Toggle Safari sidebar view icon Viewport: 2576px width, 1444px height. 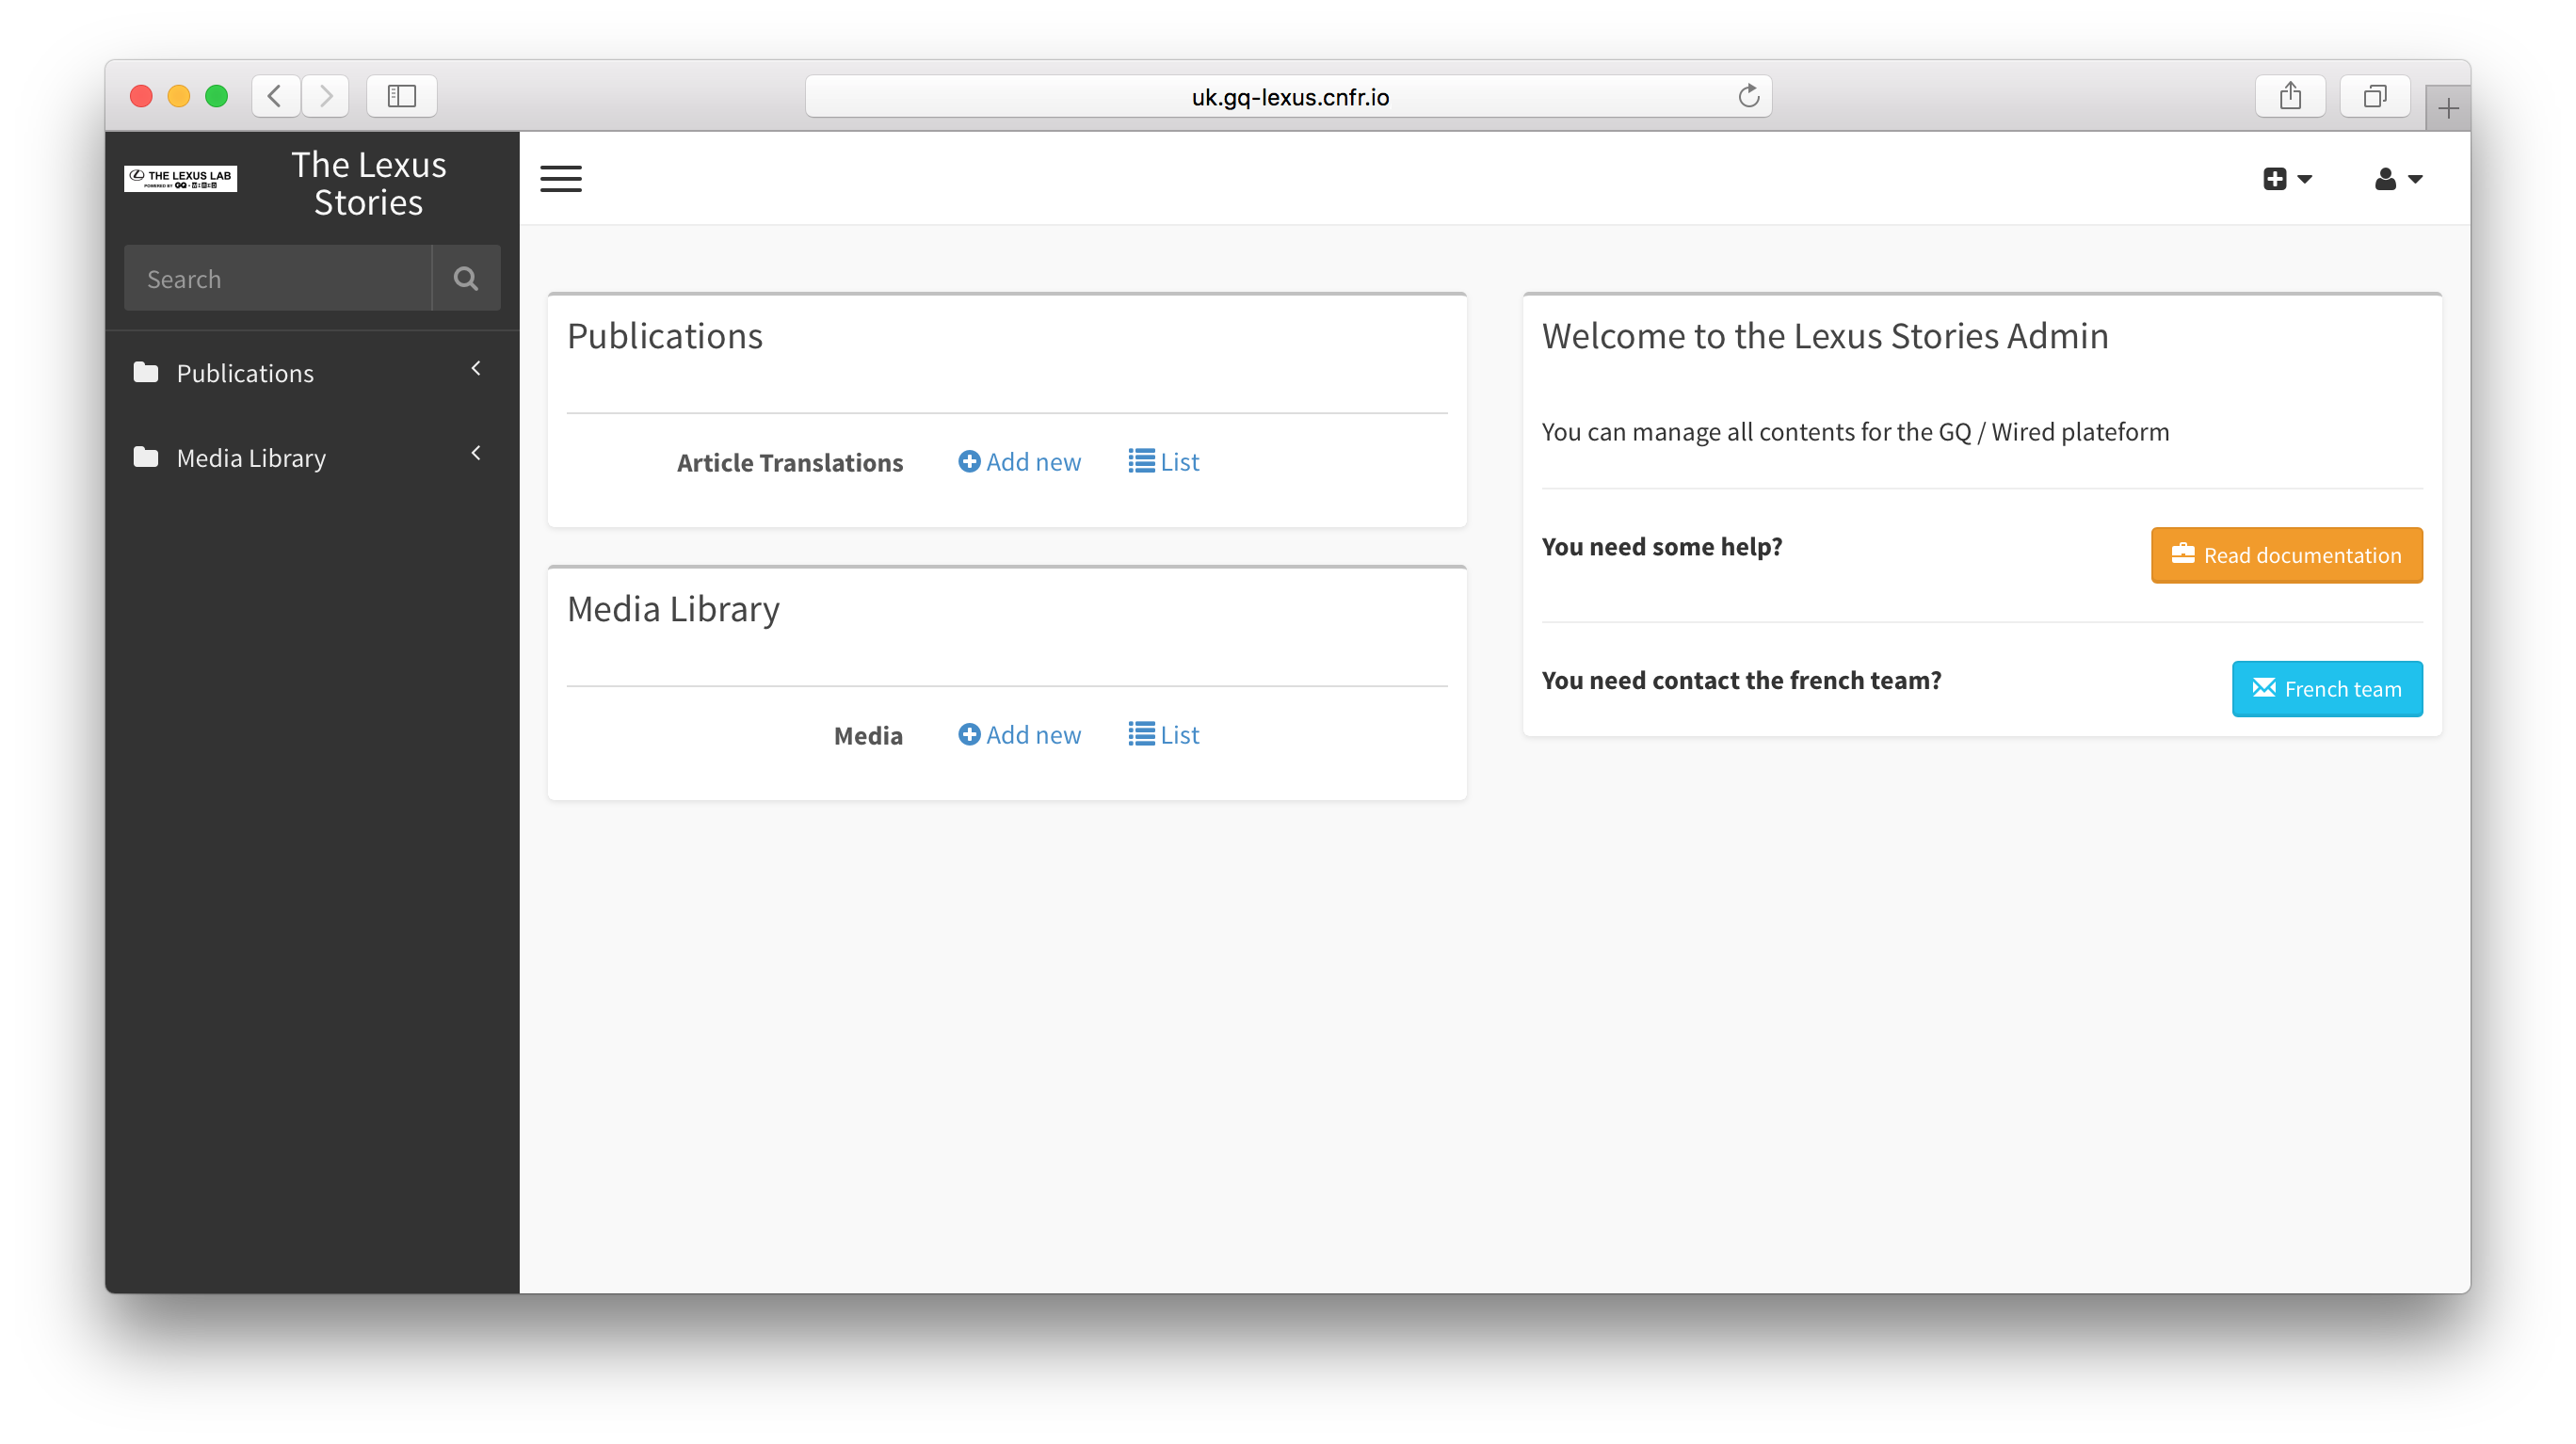[x=401, y=96]
